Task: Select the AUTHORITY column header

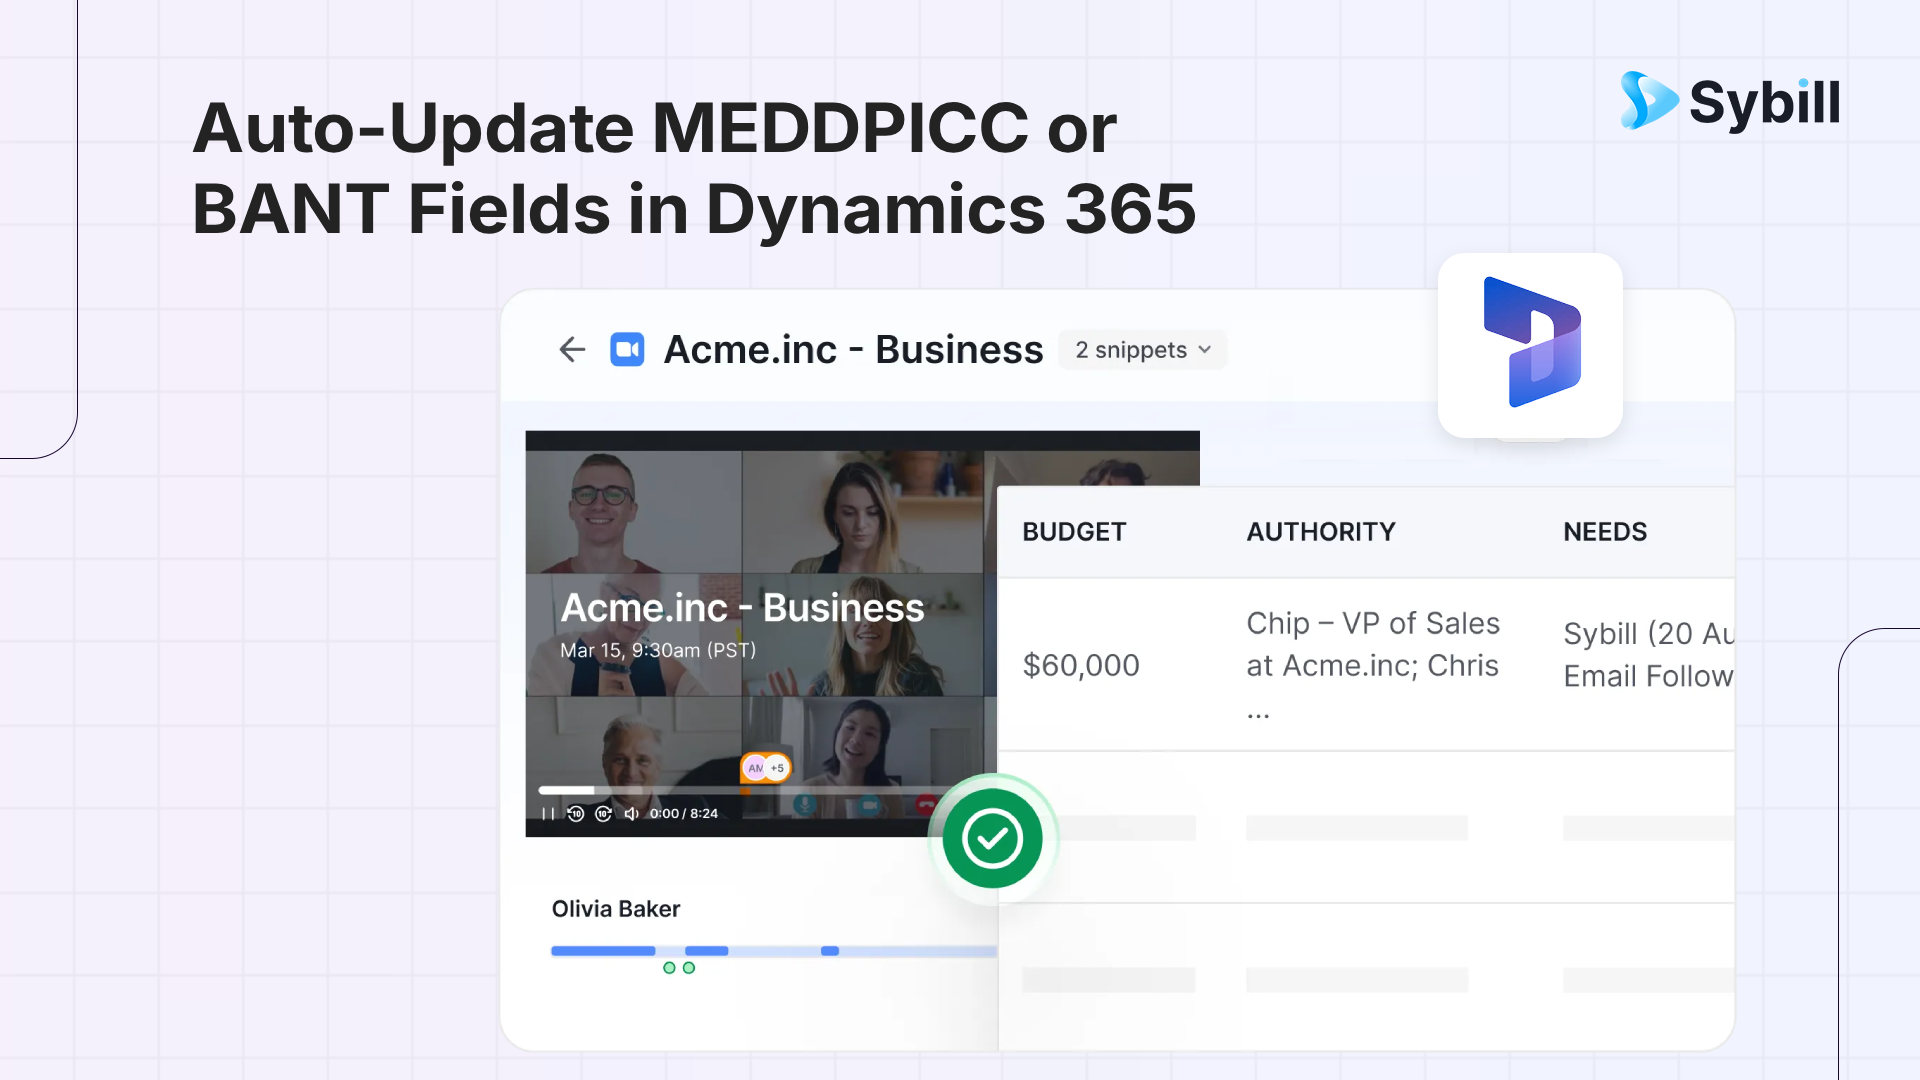Action: [1321, 532]
